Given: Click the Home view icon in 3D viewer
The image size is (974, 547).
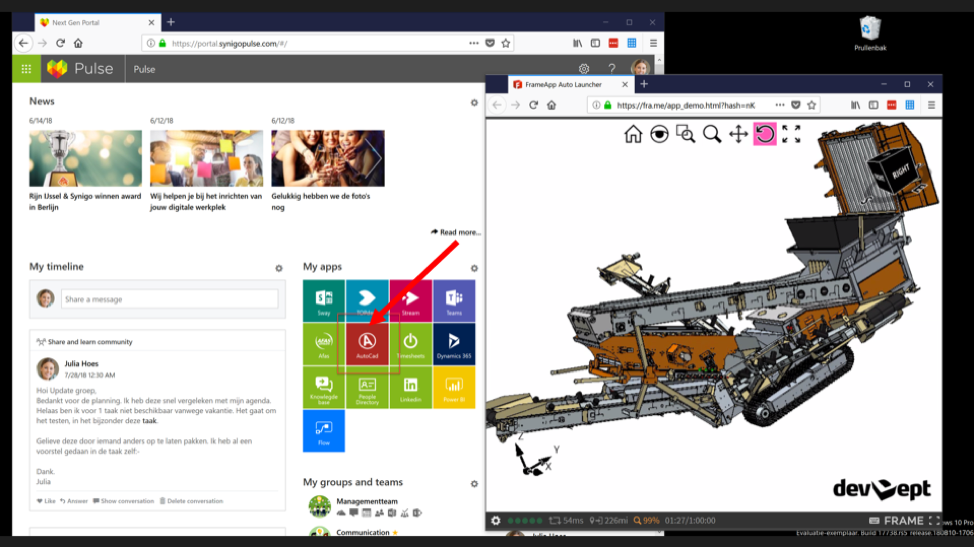Looking at the screenshot, I should (633, 134).
